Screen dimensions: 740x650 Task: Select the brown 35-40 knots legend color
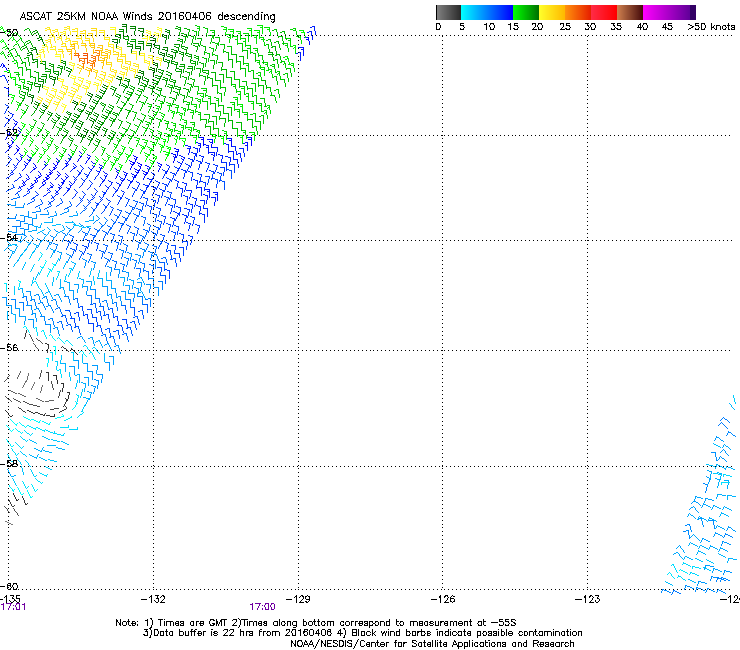pyautogui.click(x=630, y=12)
